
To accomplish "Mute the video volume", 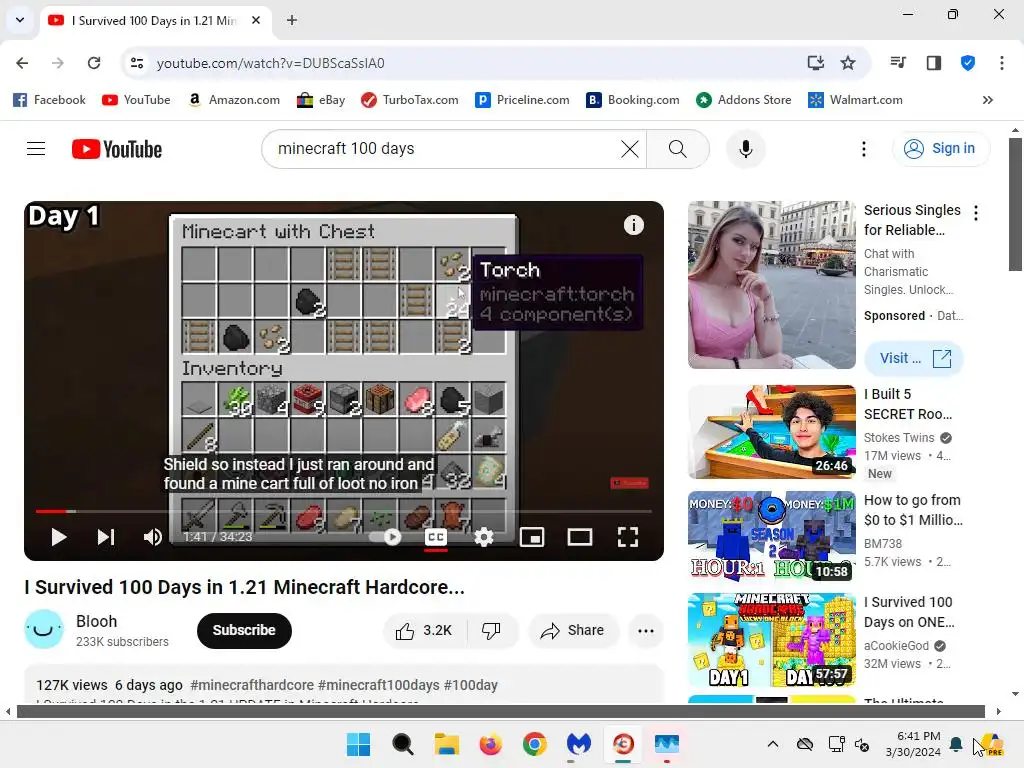I will (153, 537).
